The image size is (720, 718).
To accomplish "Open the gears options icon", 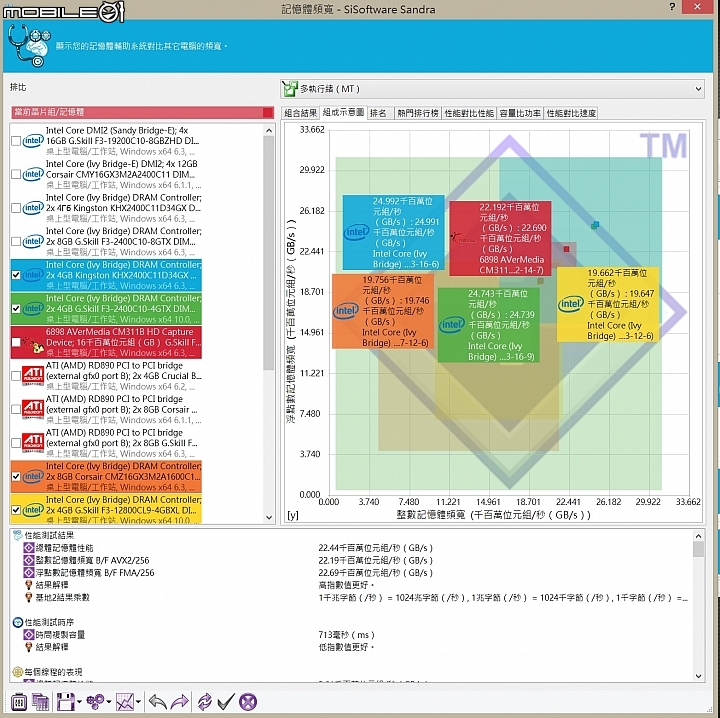I will click(x=95, y=702).
